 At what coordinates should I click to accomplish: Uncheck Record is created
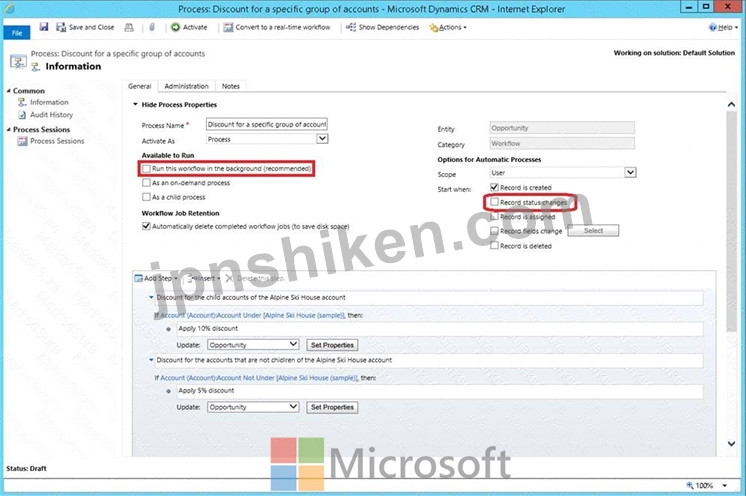494,187
